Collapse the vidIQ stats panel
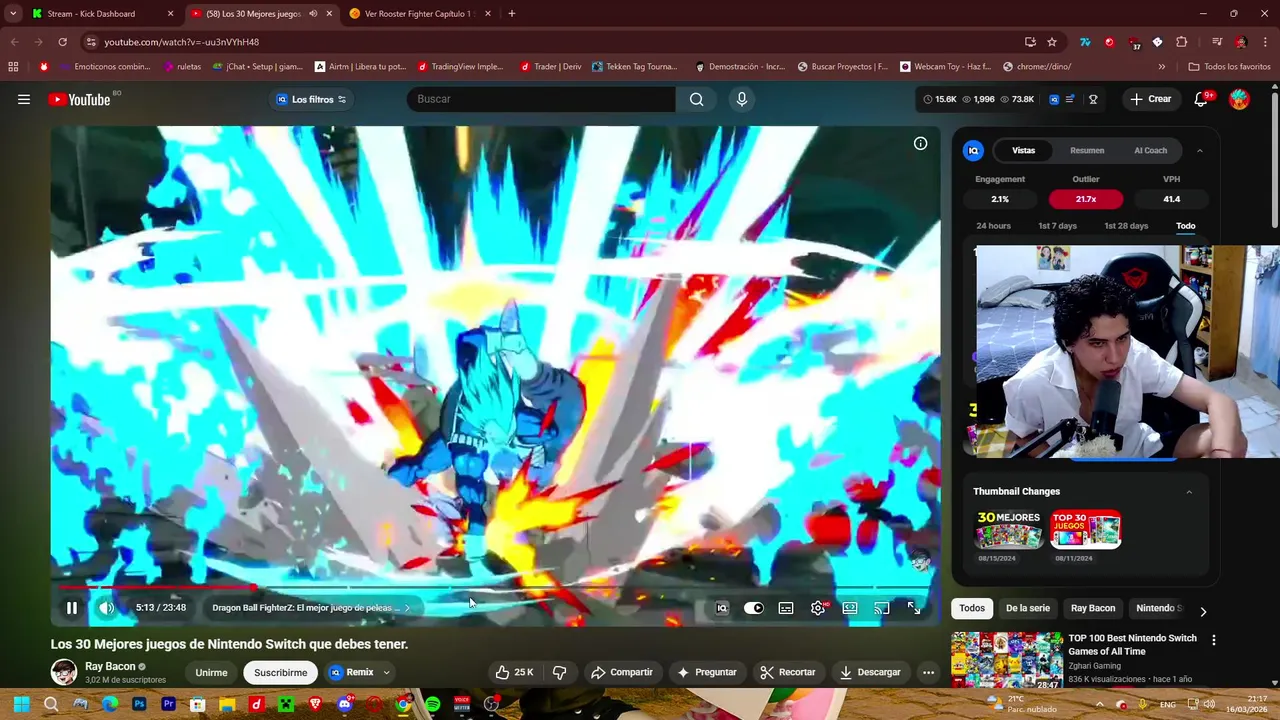 point(1199,150)
